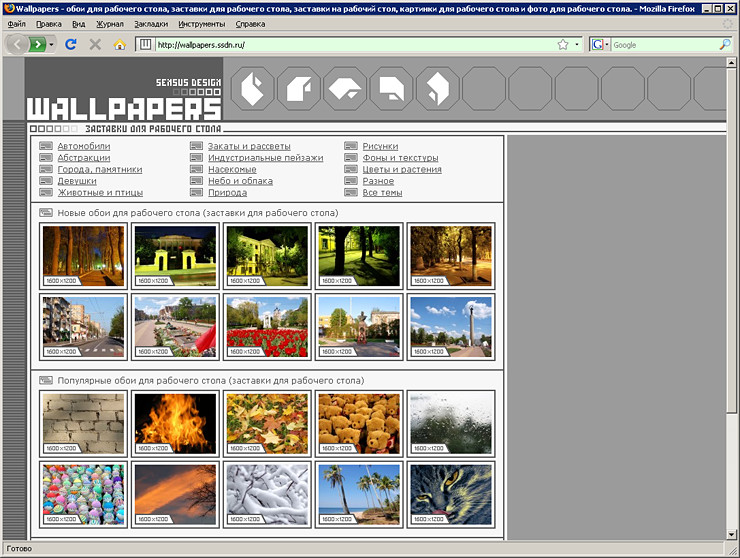
Task: Go to the Home page icon
Action: tap(120, 45)
